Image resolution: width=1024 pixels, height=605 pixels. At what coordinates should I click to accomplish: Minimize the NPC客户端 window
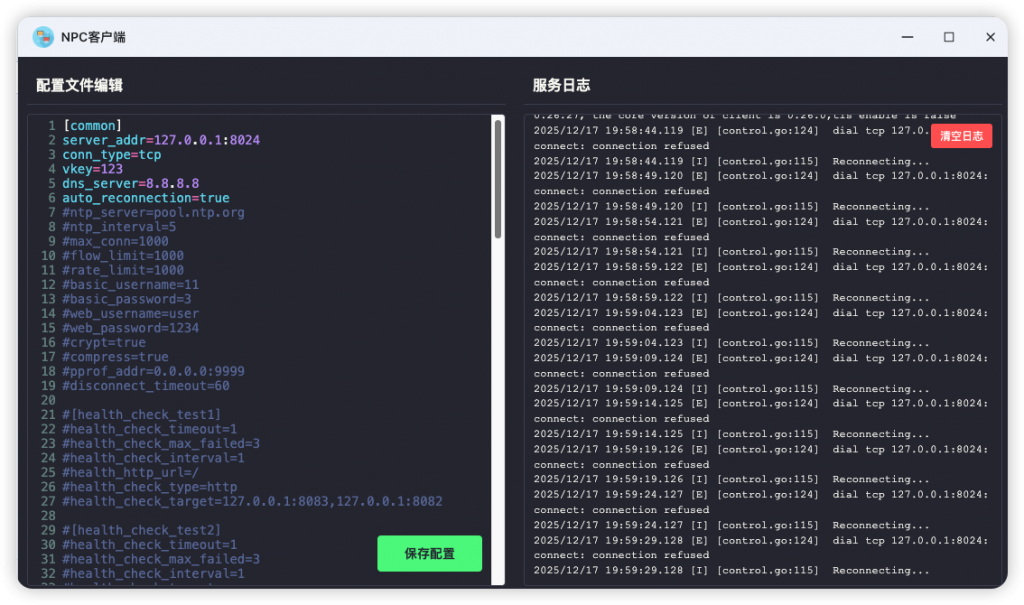click(x=907, y=37)
